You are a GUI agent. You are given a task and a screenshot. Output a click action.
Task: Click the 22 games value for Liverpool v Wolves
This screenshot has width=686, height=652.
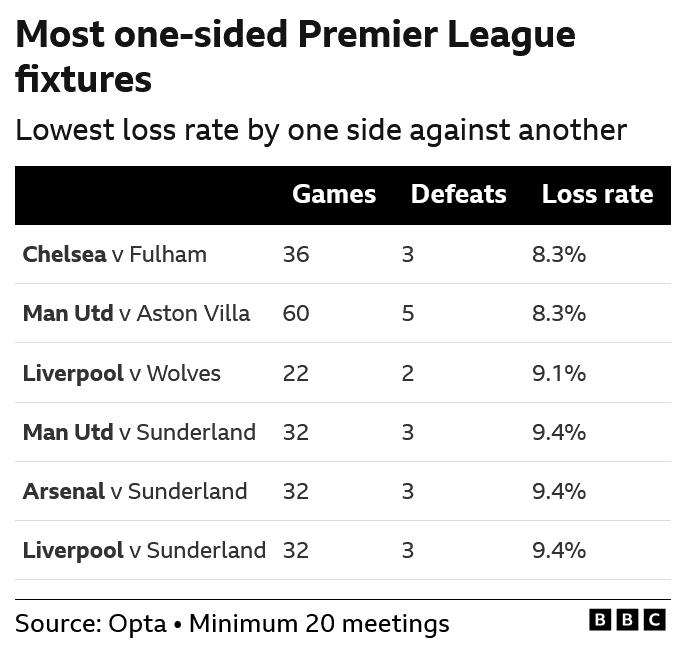[x=296, y=373]
